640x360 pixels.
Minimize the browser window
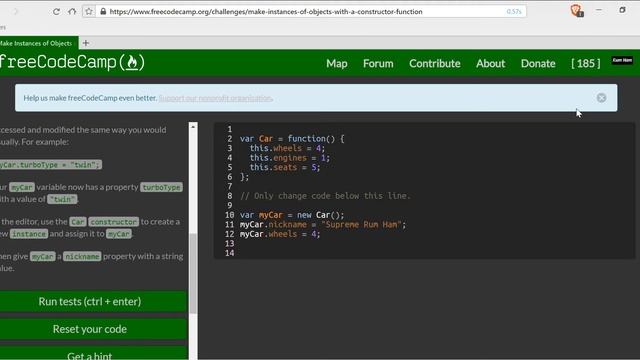click(599, 10)
